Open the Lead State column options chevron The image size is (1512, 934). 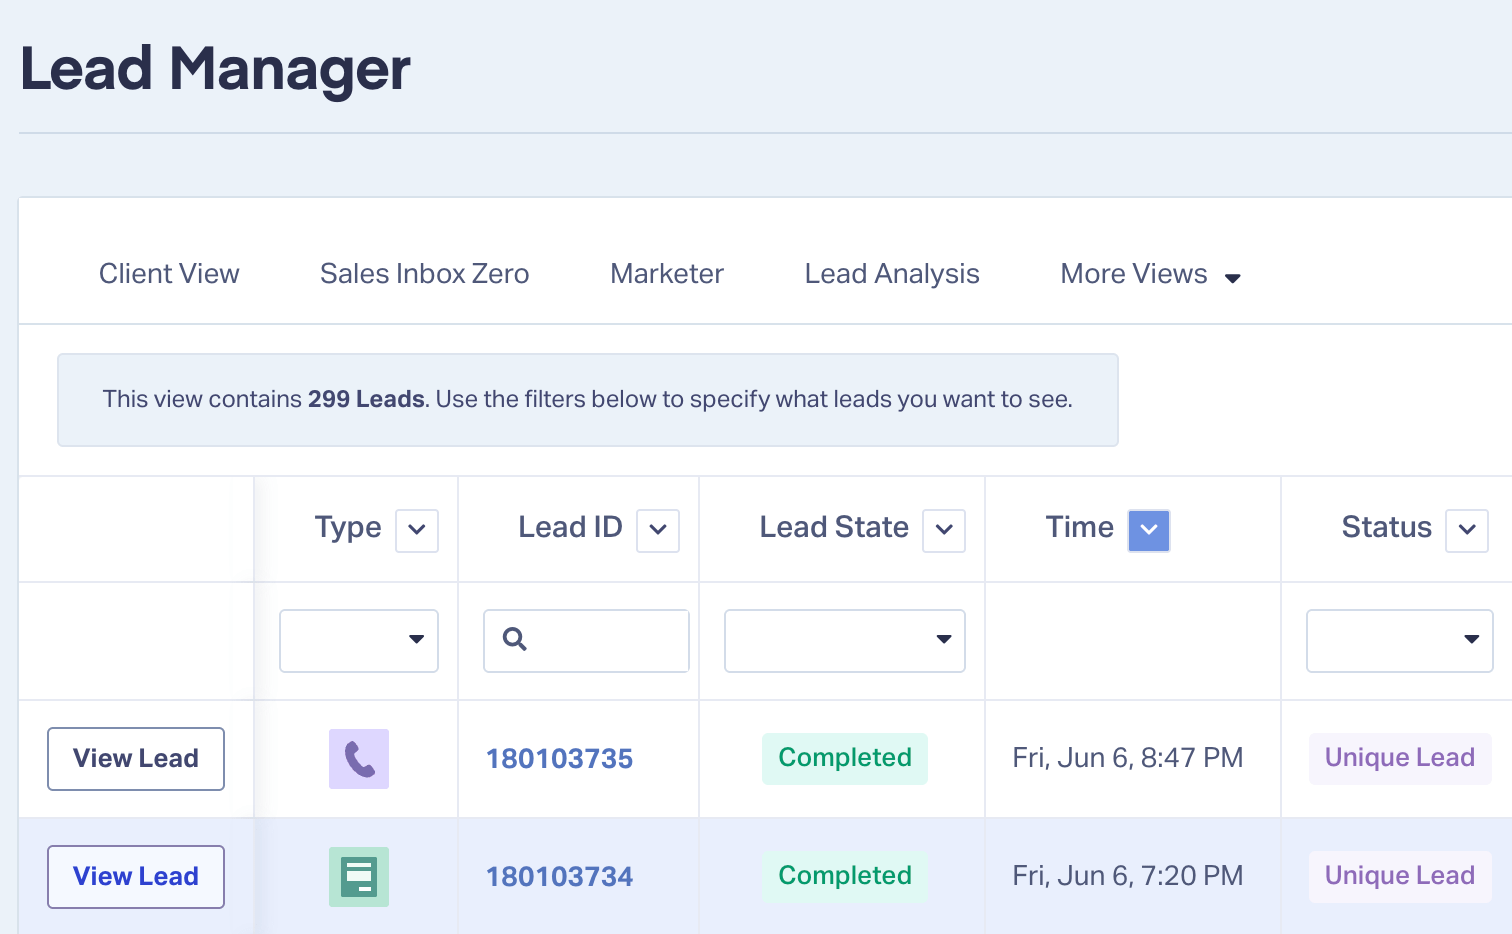(x=944, y=530)
